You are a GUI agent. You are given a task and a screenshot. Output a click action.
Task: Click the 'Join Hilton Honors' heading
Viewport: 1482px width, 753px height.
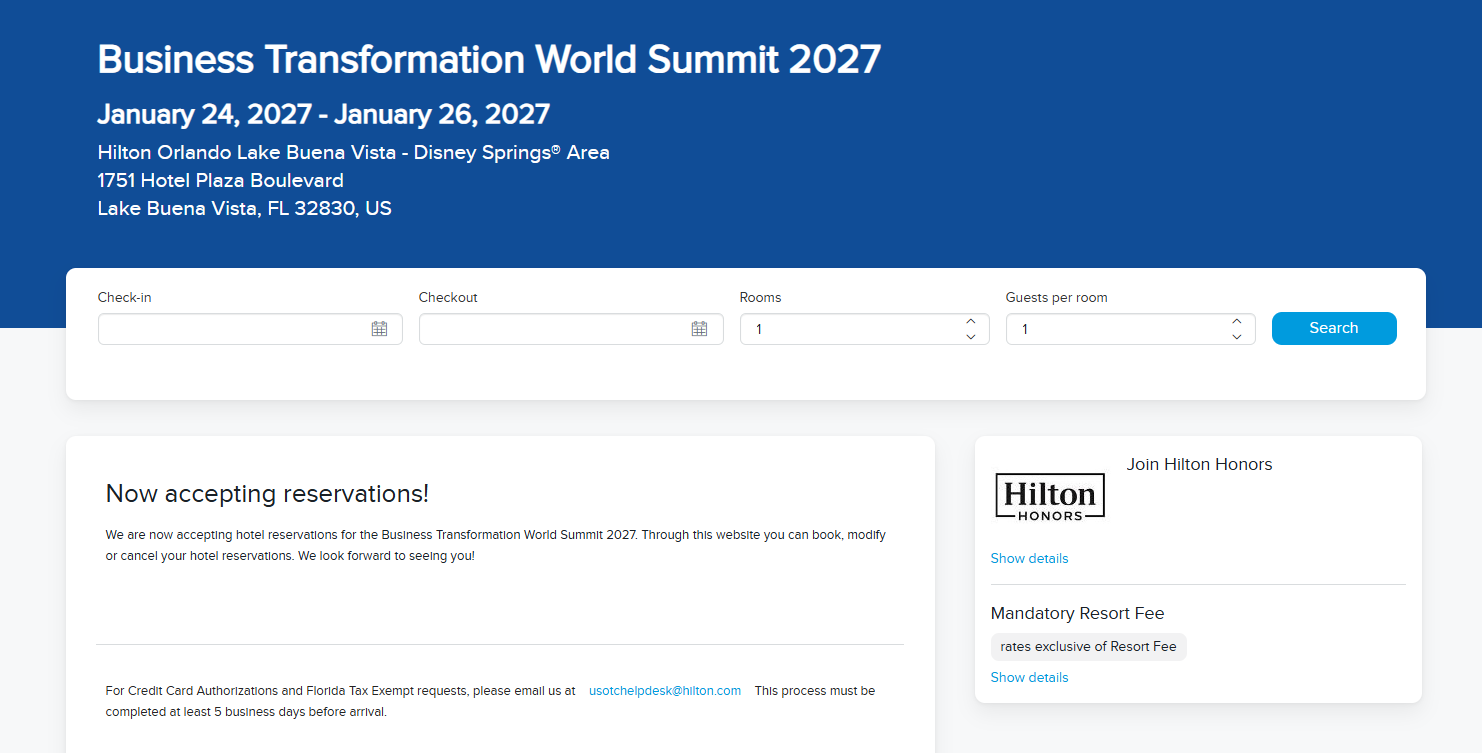click(1199, 465)
